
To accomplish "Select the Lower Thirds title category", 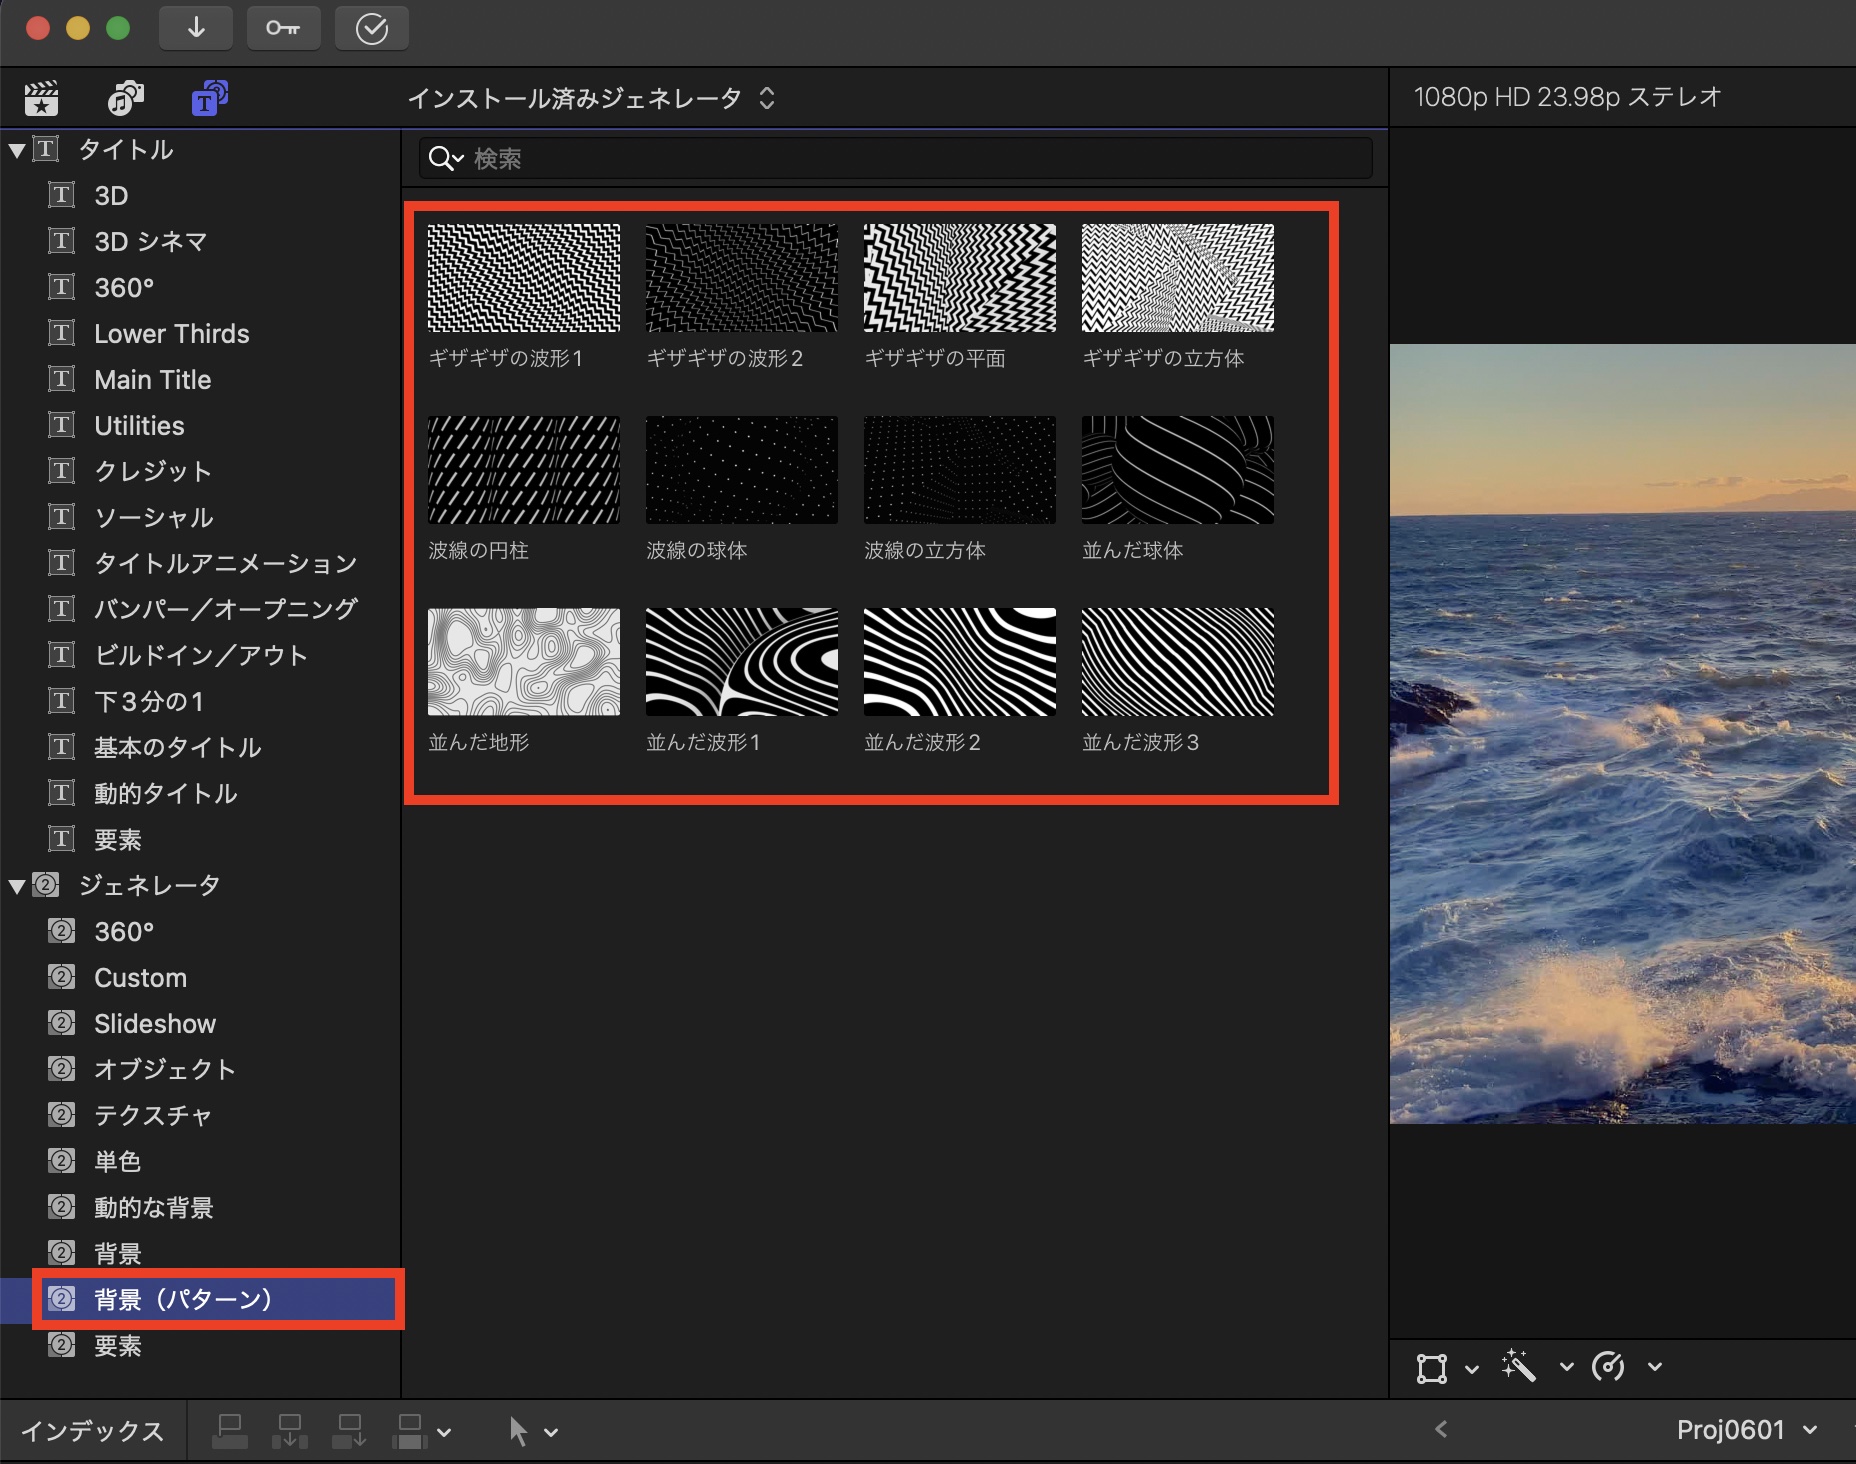I will point(171,334).
